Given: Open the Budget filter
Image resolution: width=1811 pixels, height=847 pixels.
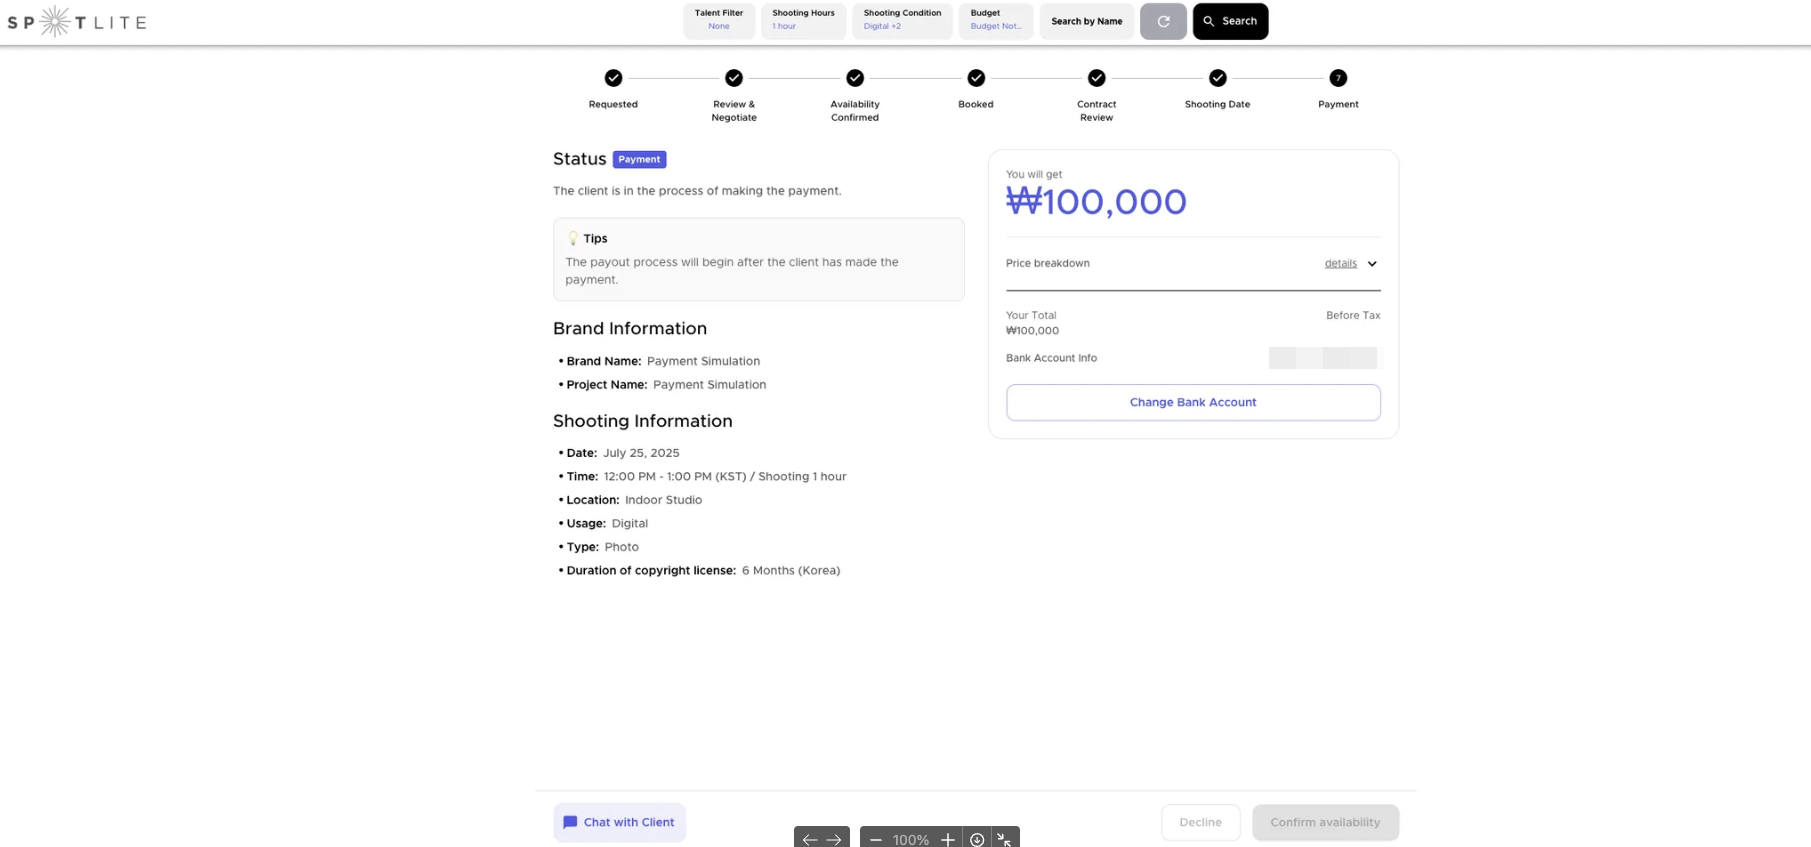Looking at the screenshot, I should click(x=995, y=21).
